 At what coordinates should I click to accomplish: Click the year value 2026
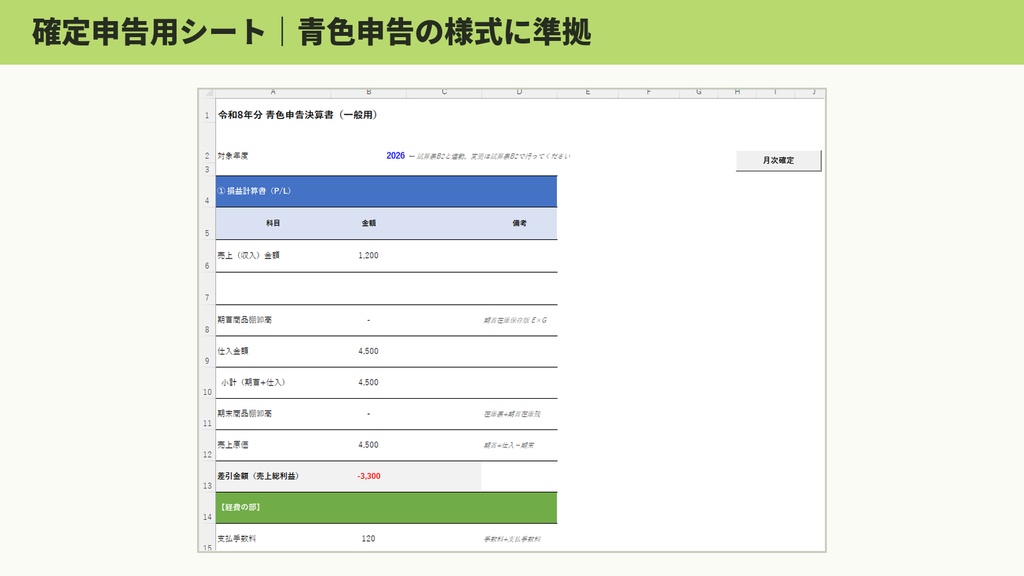point(395,156)
